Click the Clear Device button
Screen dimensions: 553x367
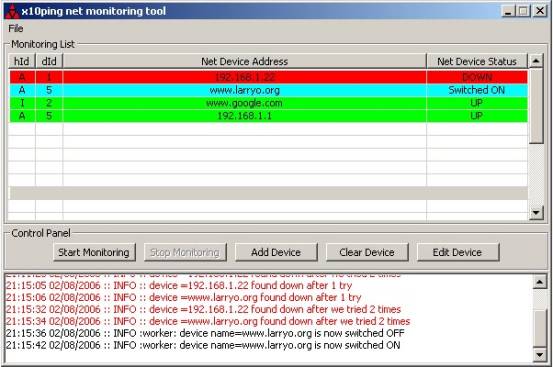367,252
